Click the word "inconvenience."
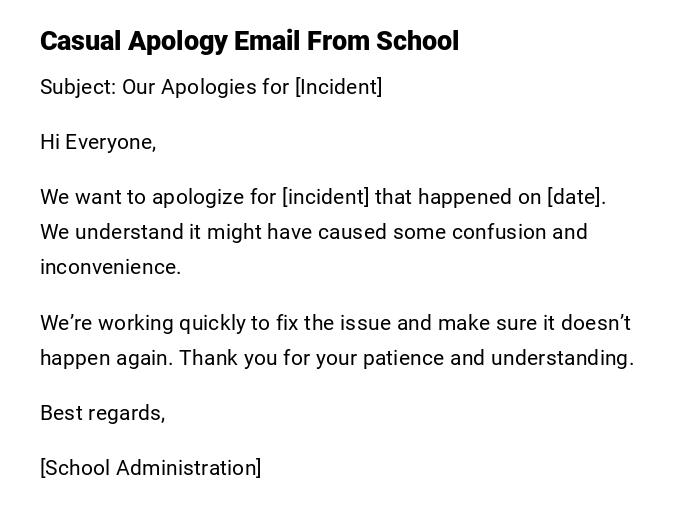Viewport: 700px width, 530px height. [110, 267]
